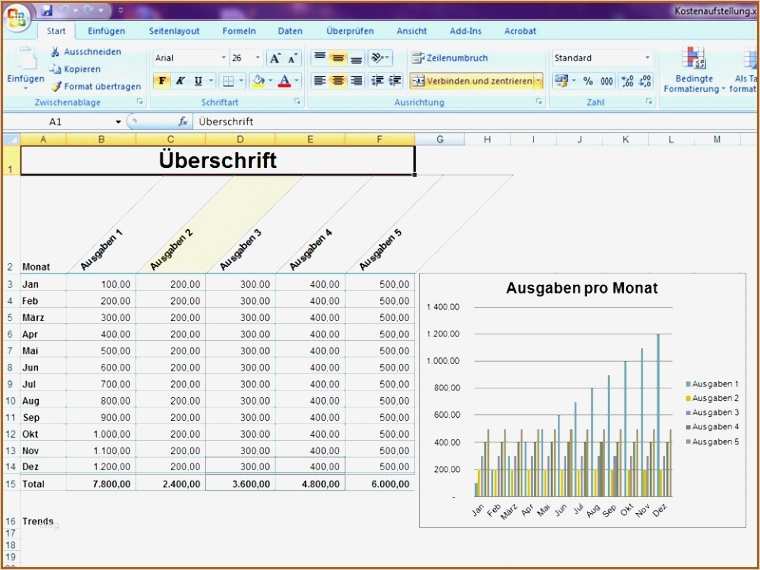This screenshot has height=570, width=760.
Task: Open the font size dropdown
Action: (257, 58)
